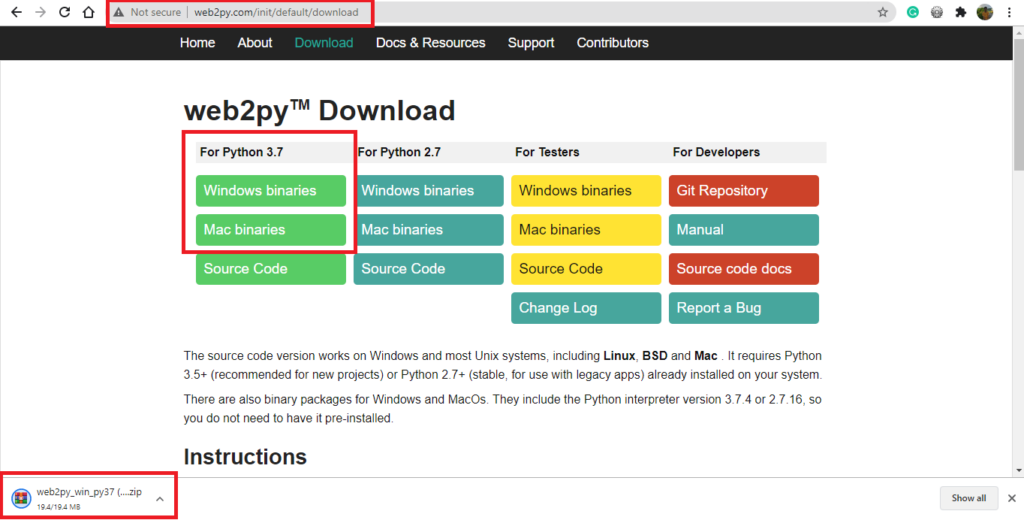The image size is (1024, 520).
Task: Open the Extensions puzzle piece icon
Action: point(961,13)
